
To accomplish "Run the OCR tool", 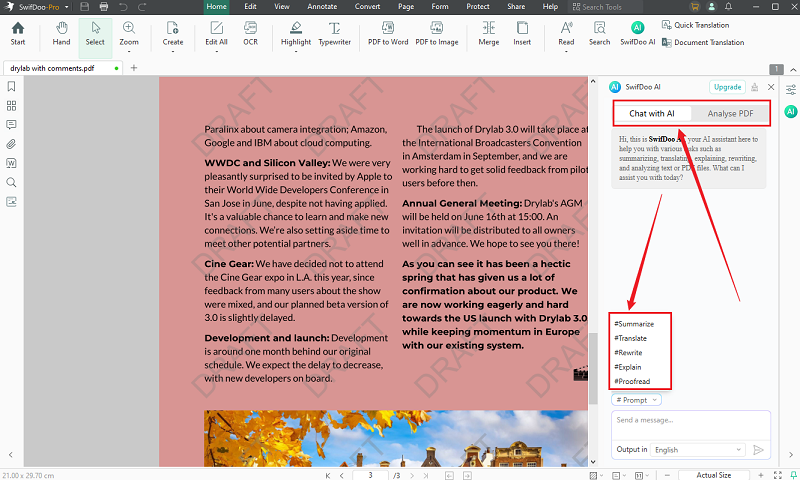I will (x=250, y=34).
